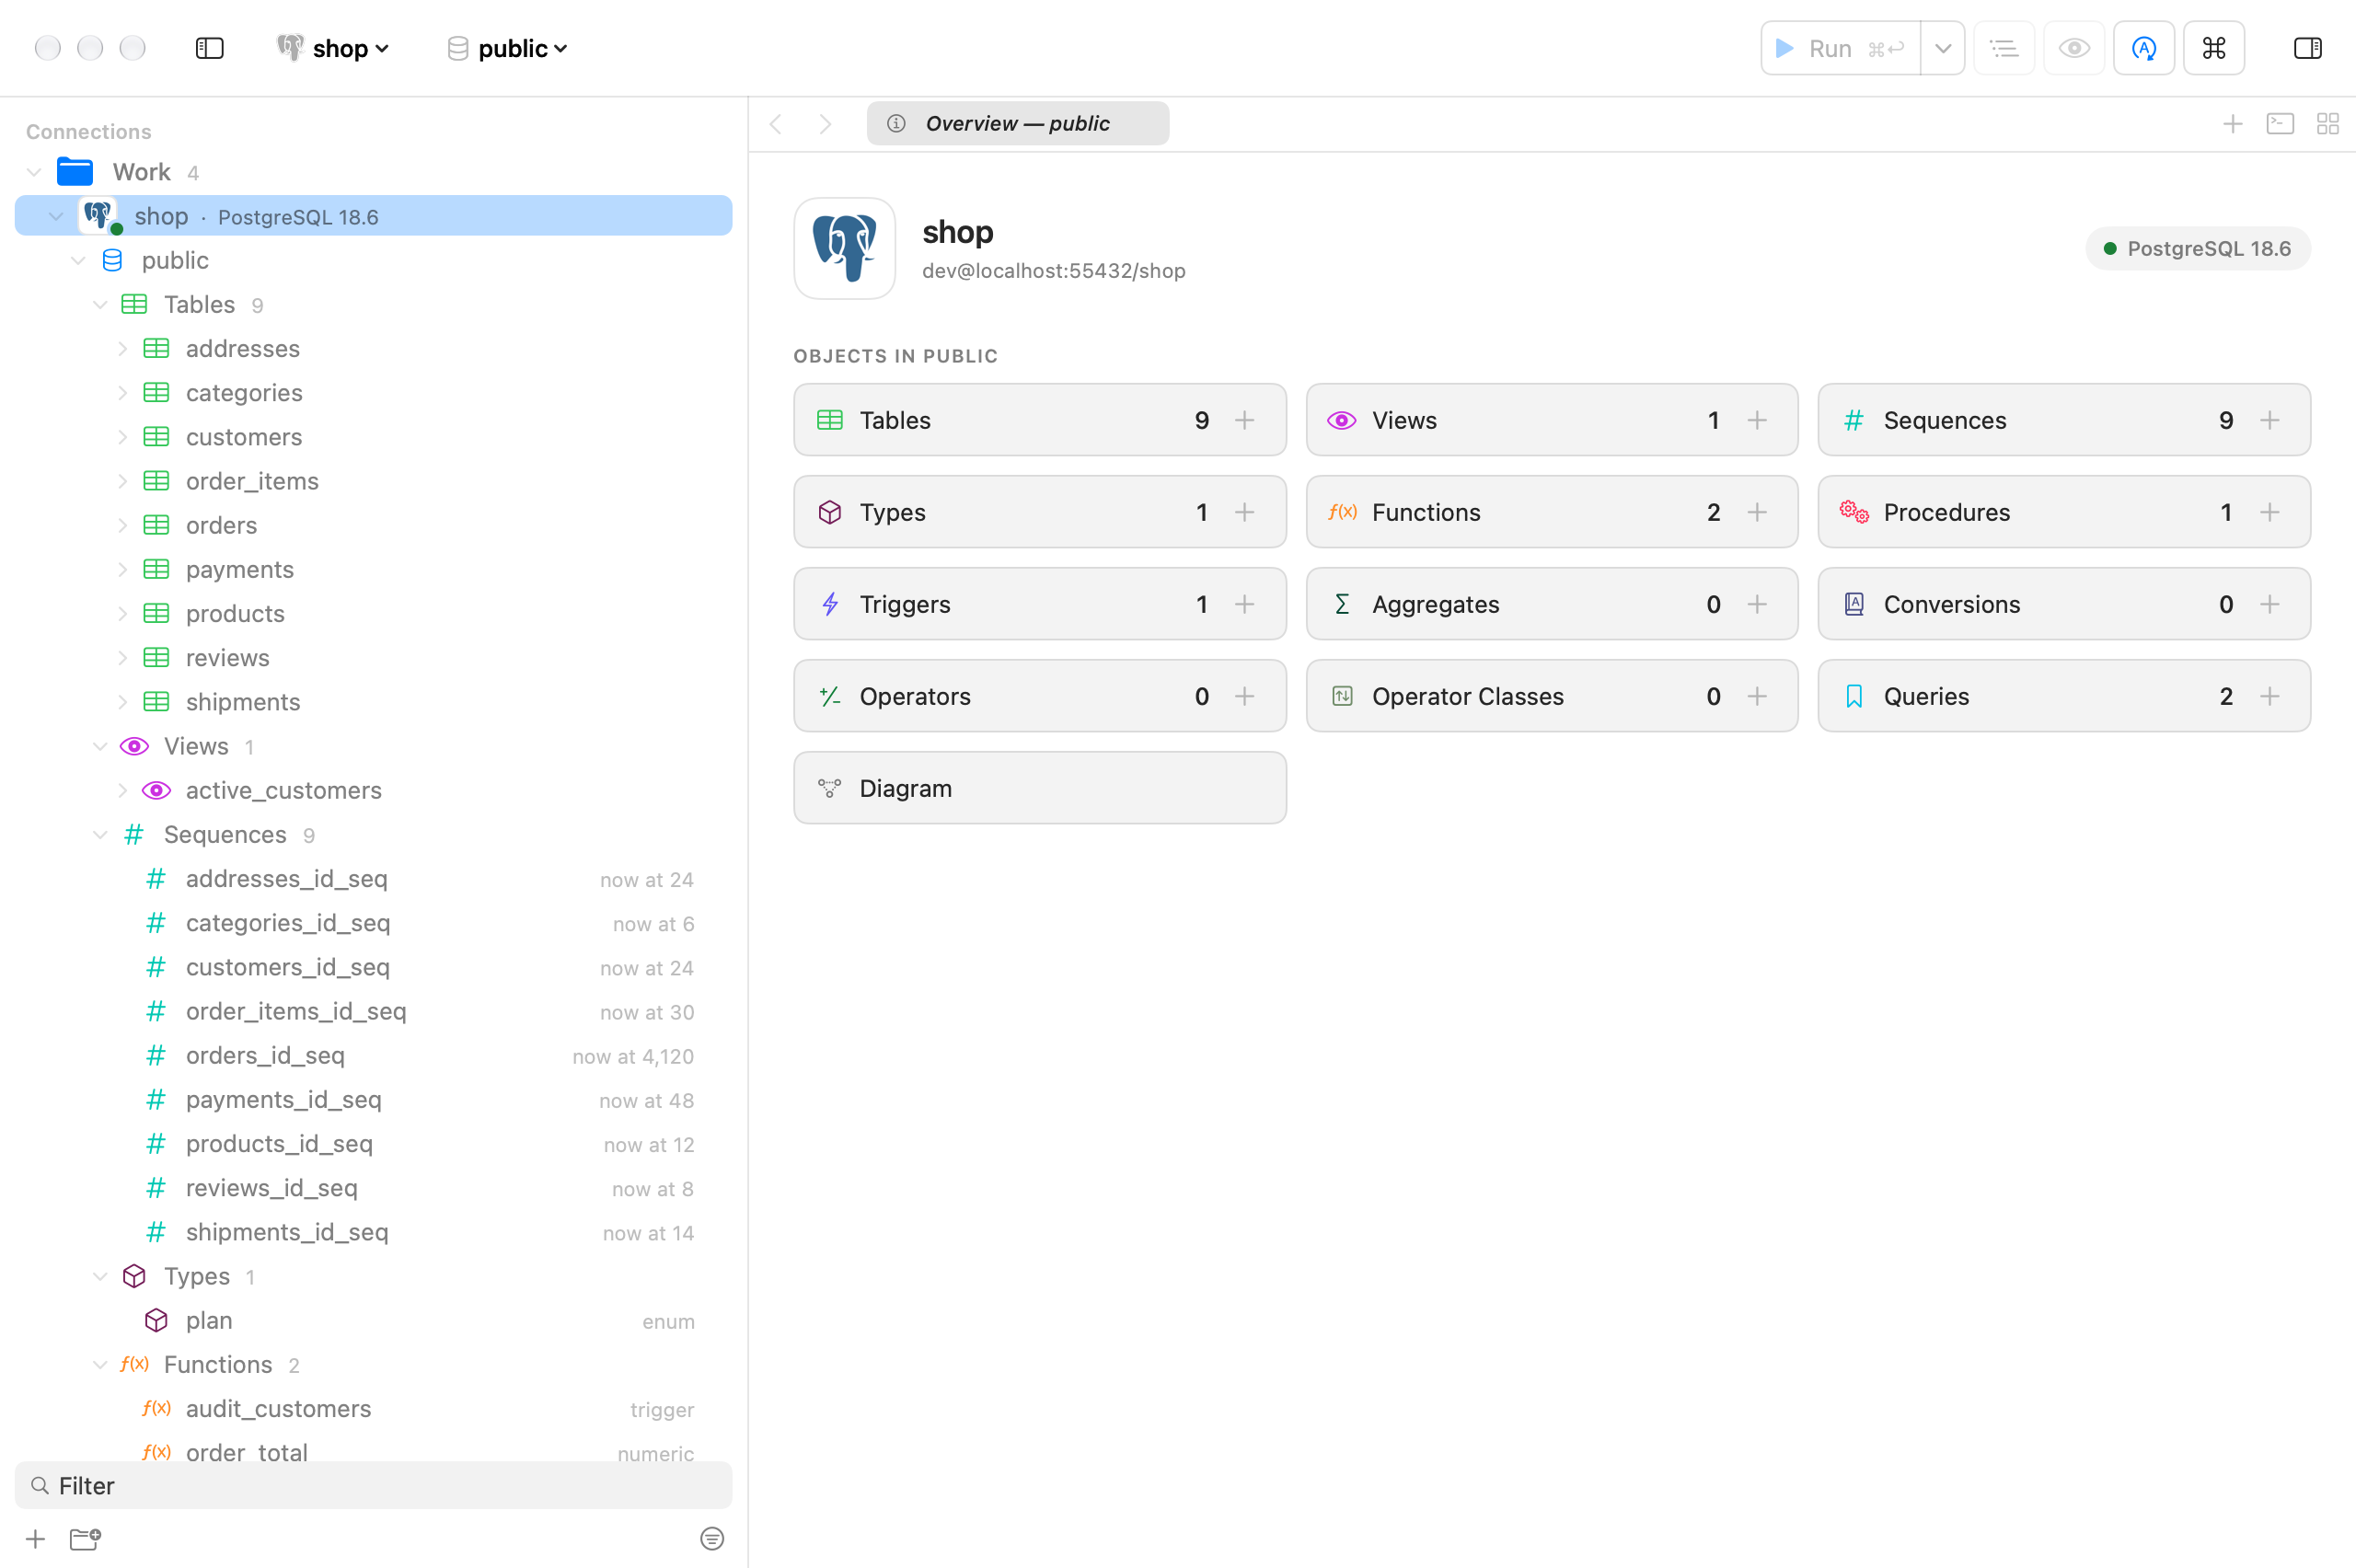Screen dimensions: 2356x1568
Task: Select the audit_customers function icon
Action: click(x=156, y=1408)
